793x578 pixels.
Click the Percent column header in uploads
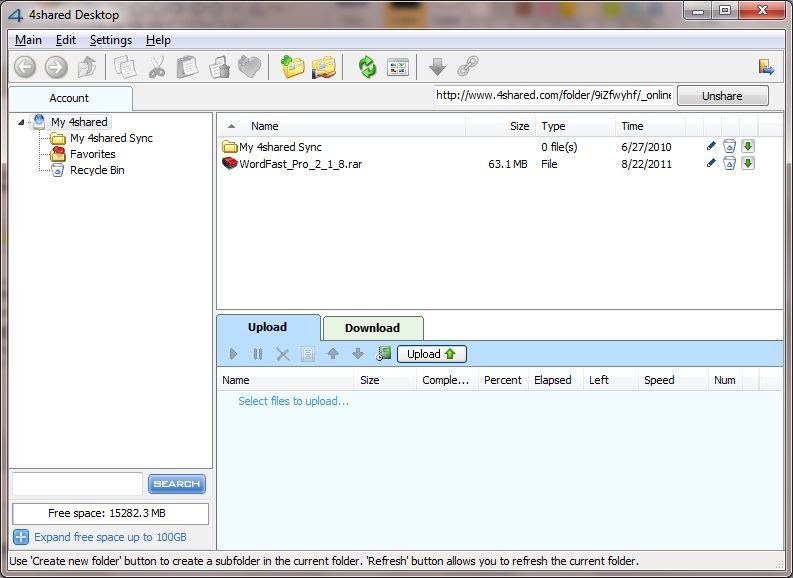[503, 380]
